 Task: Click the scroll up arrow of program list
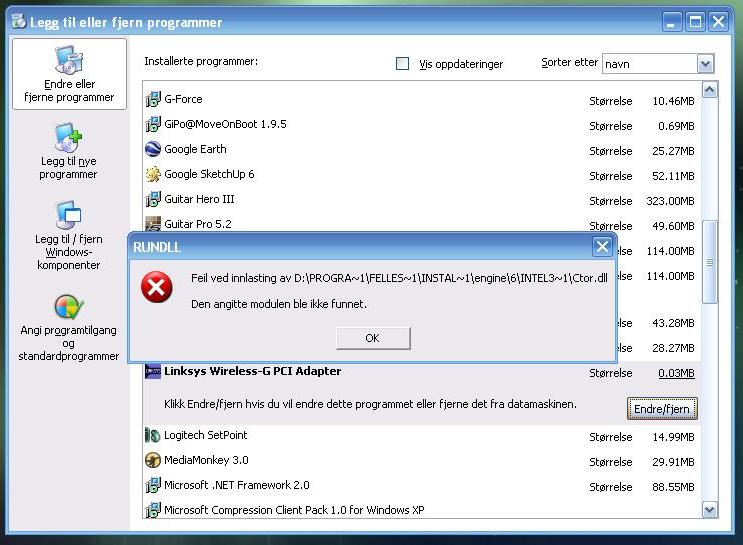(709, 90)
